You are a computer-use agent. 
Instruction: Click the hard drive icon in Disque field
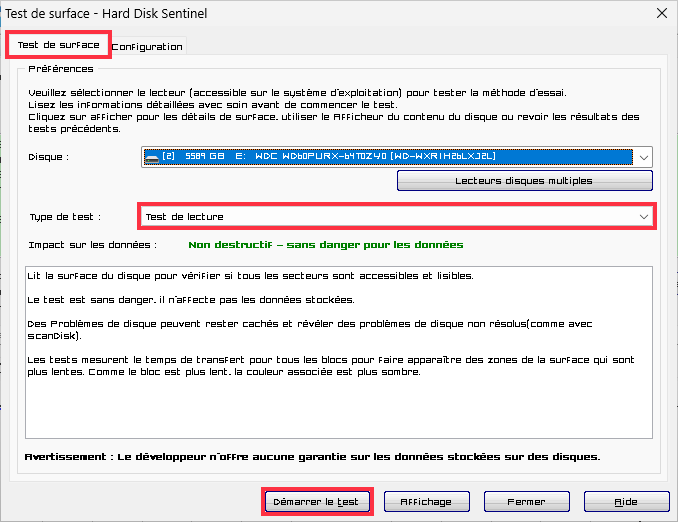(x=151, y=157)
